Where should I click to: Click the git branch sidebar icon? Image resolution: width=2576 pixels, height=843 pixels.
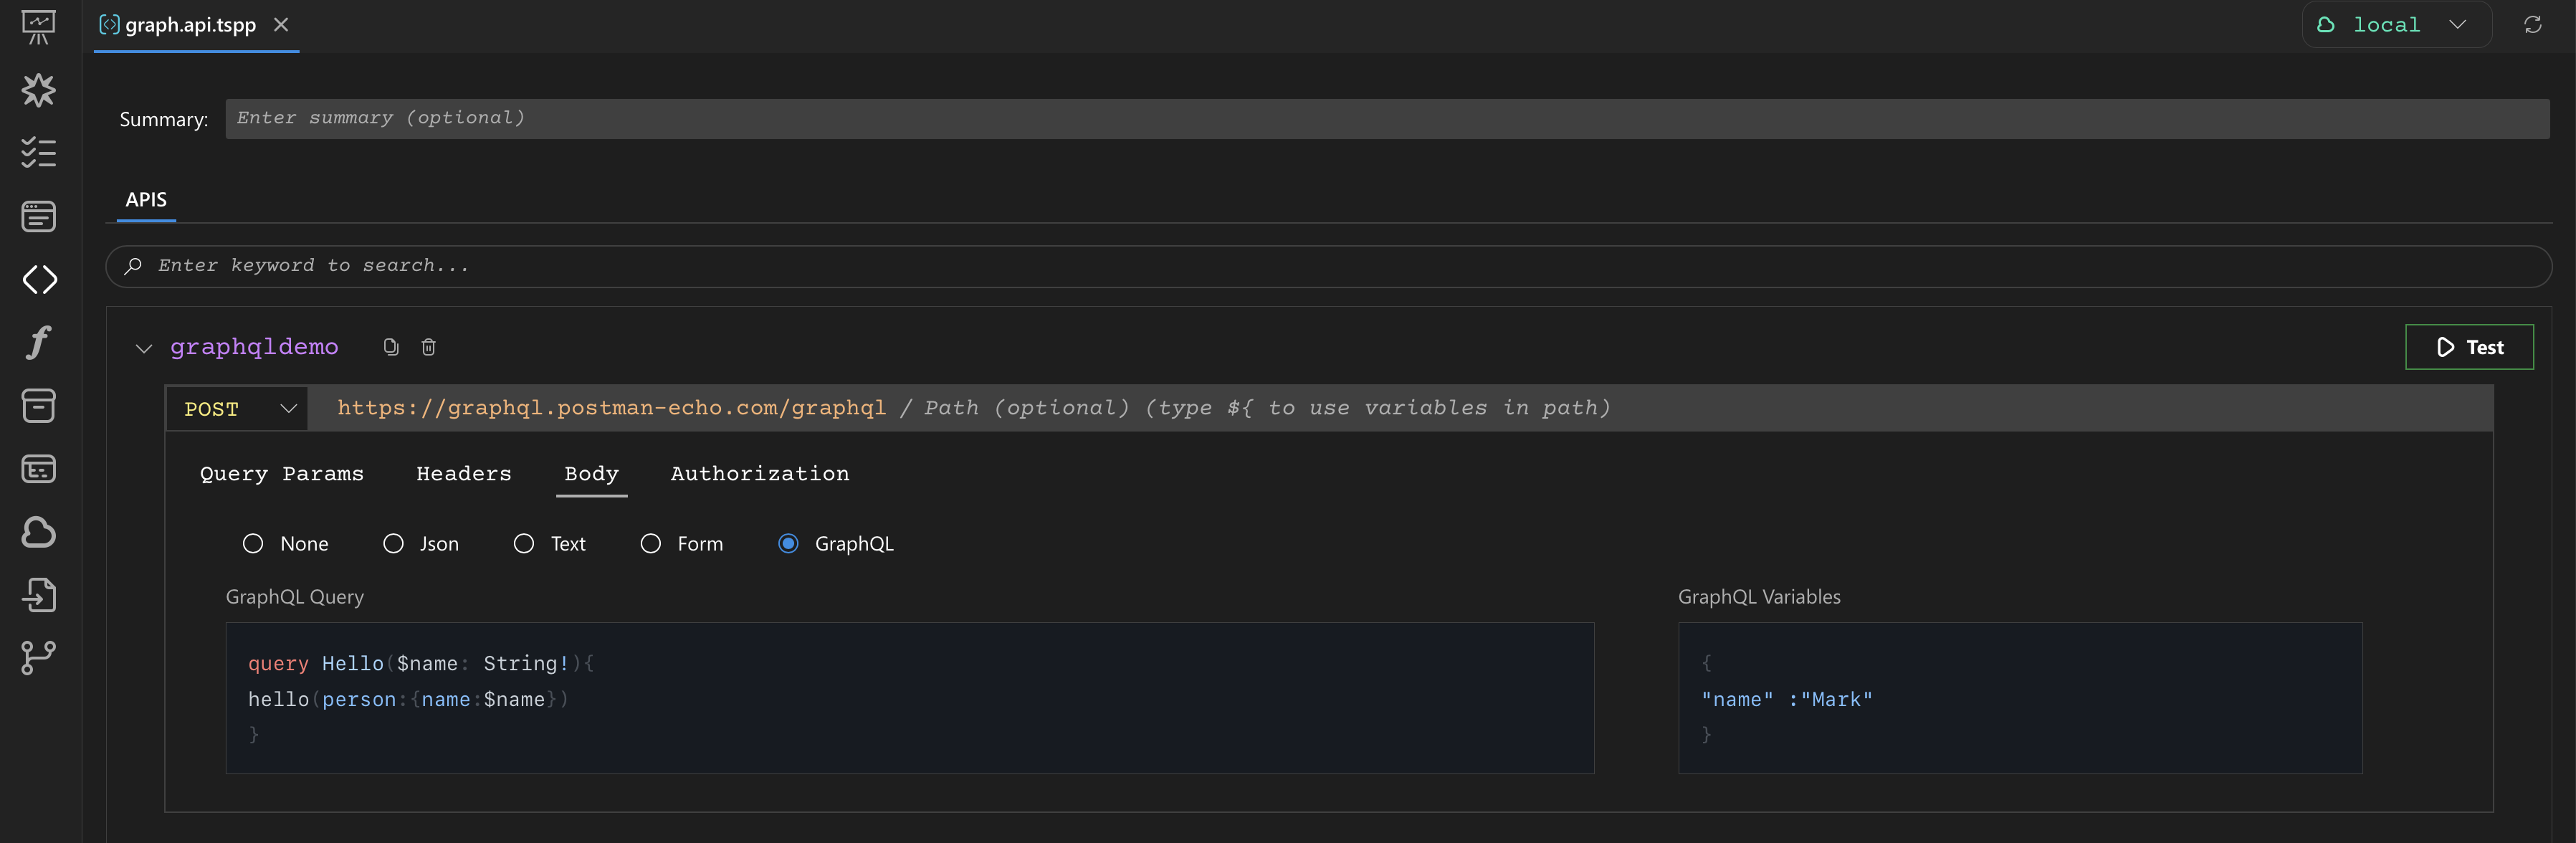[x=39, y=658]
